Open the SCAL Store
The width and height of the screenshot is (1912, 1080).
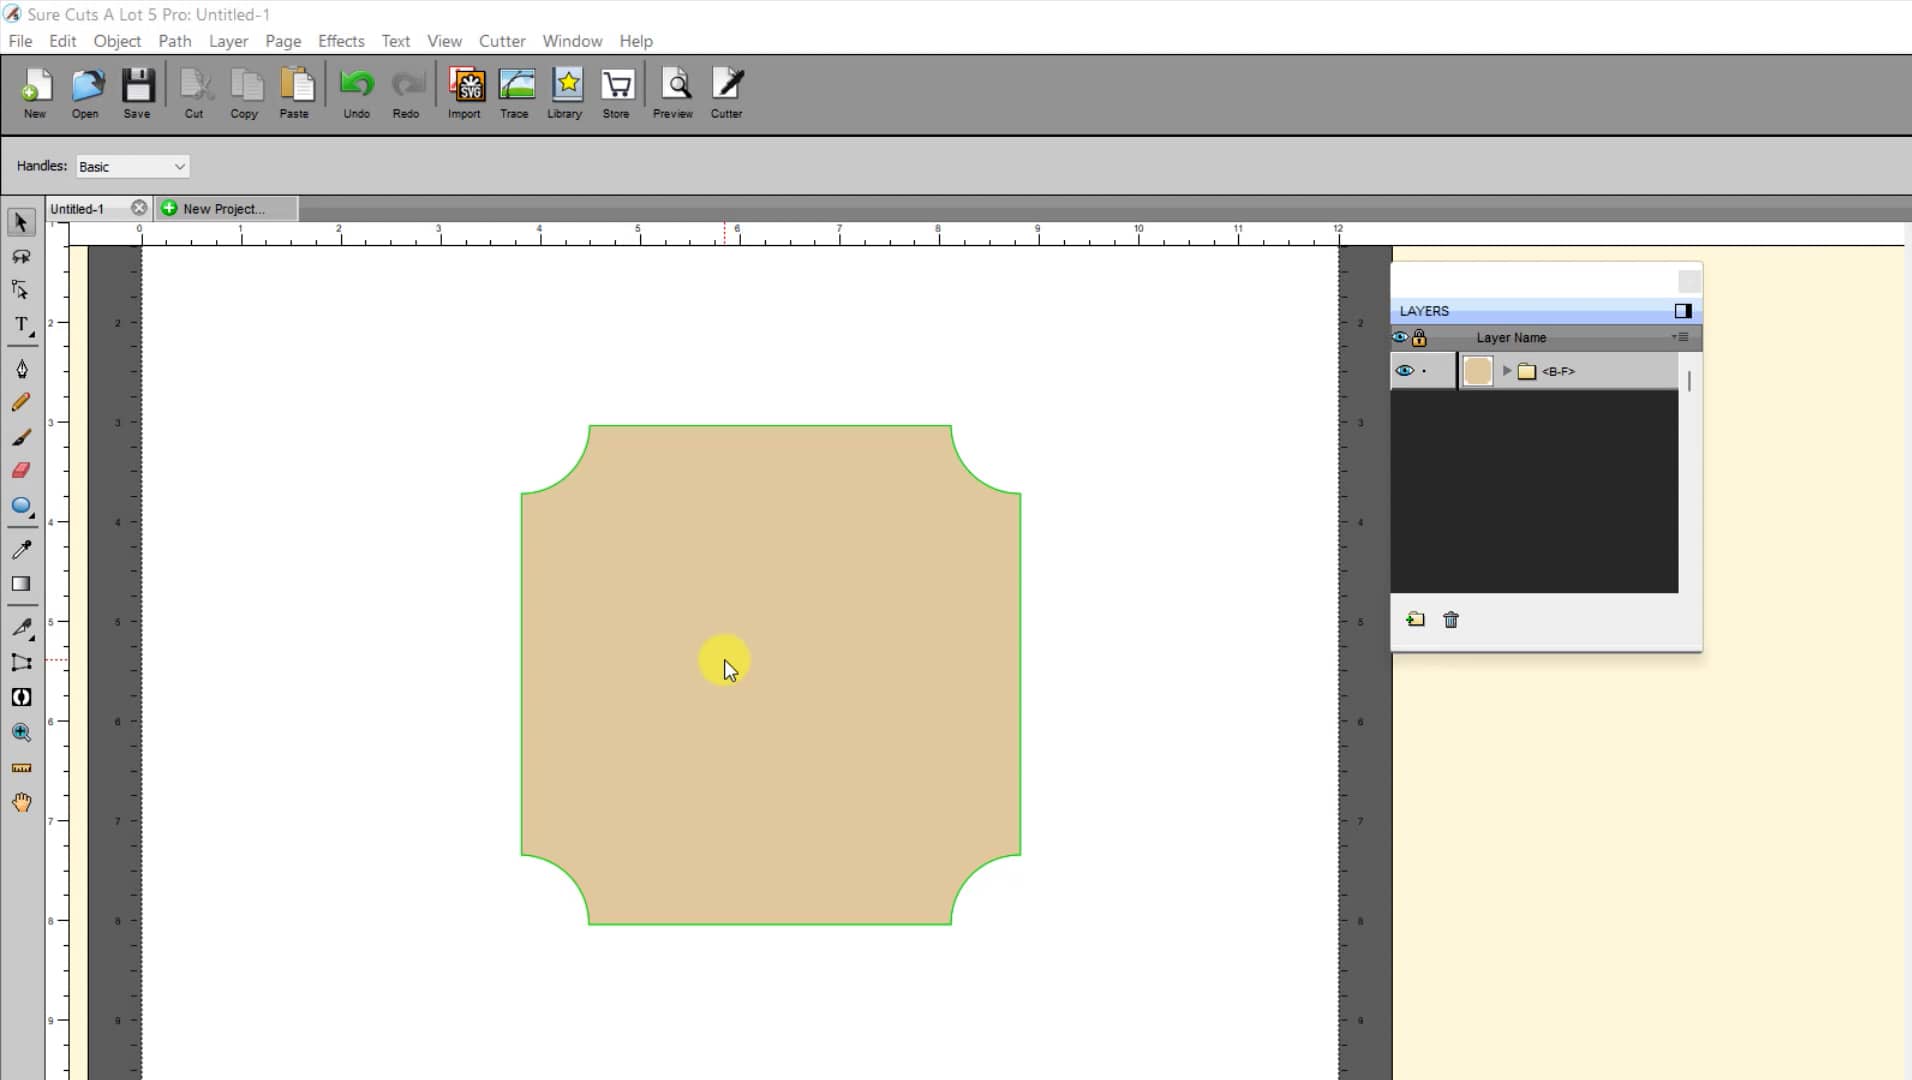click(x=615, y=90)
